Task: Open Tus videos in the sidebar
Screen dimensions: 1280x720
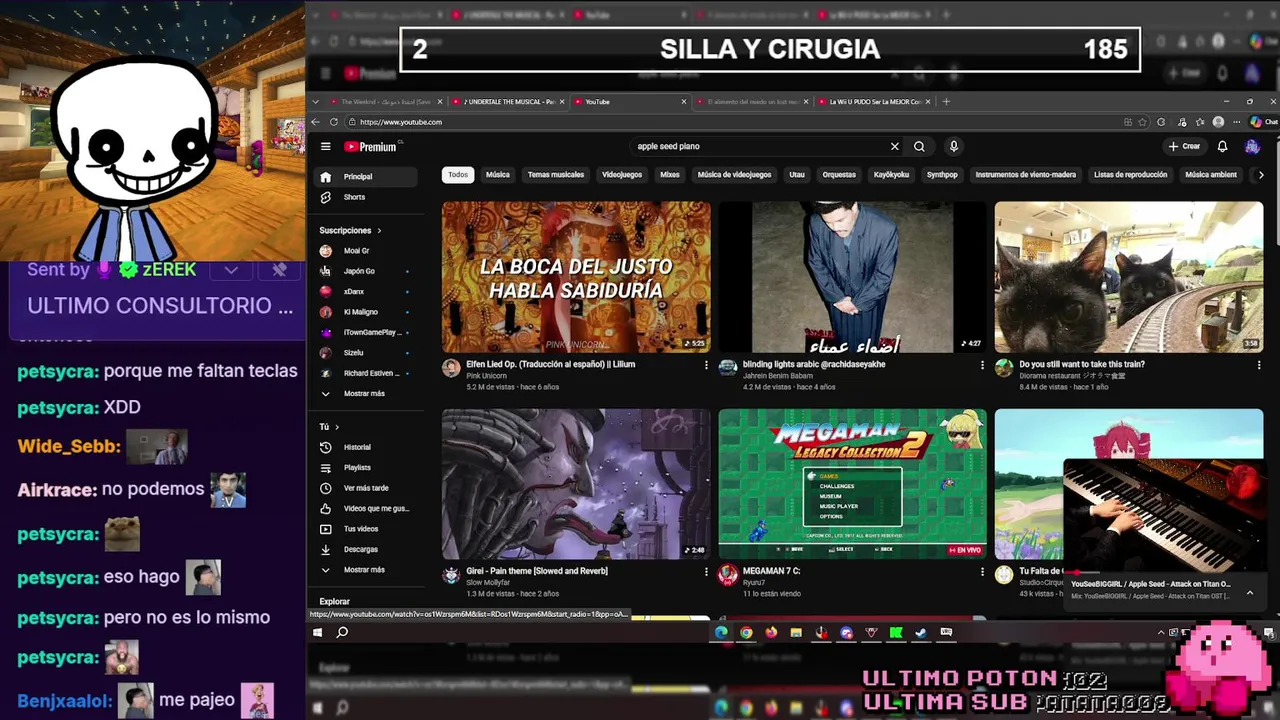Action: pos(366,528)
